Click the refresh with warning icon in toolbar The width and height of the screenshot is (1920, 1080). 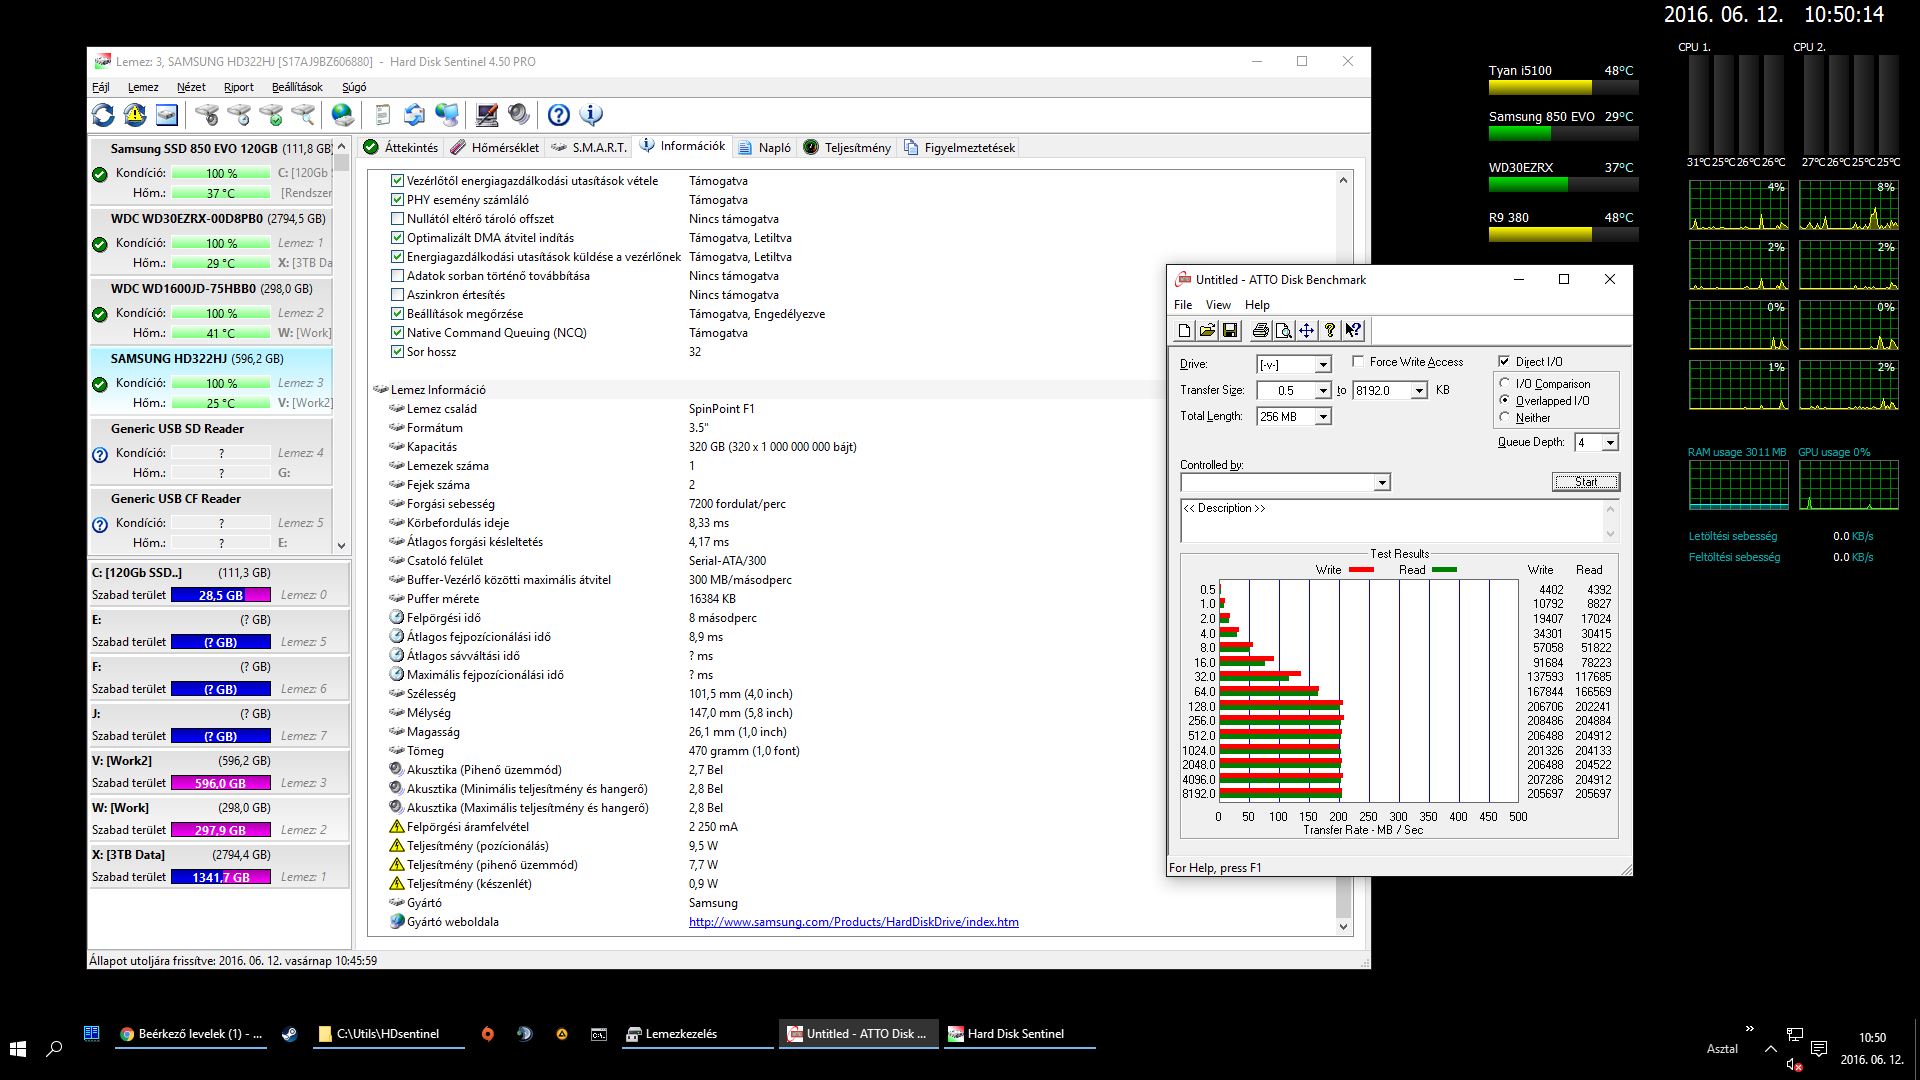tap(135, 115)
